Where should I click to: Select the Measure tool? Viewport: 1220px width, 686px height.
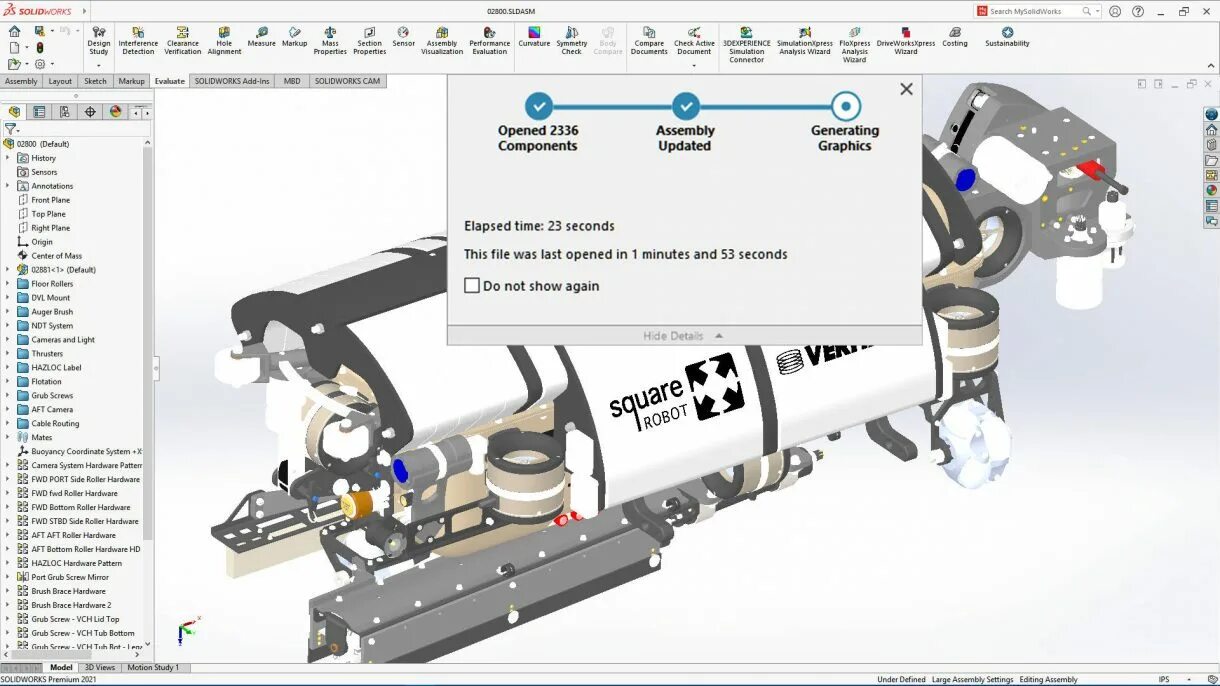pyautogui.click(x=260, y=42)
